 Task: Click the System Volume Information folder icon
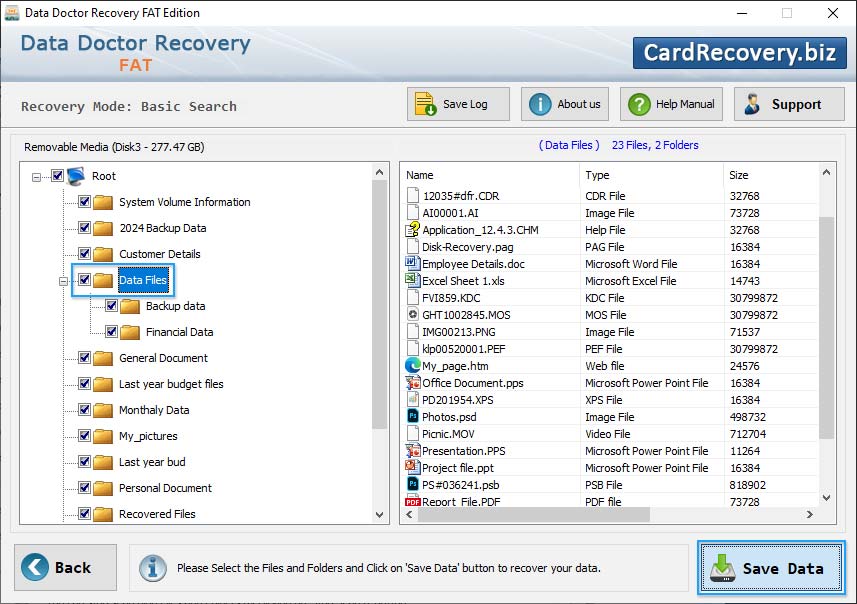103,202
